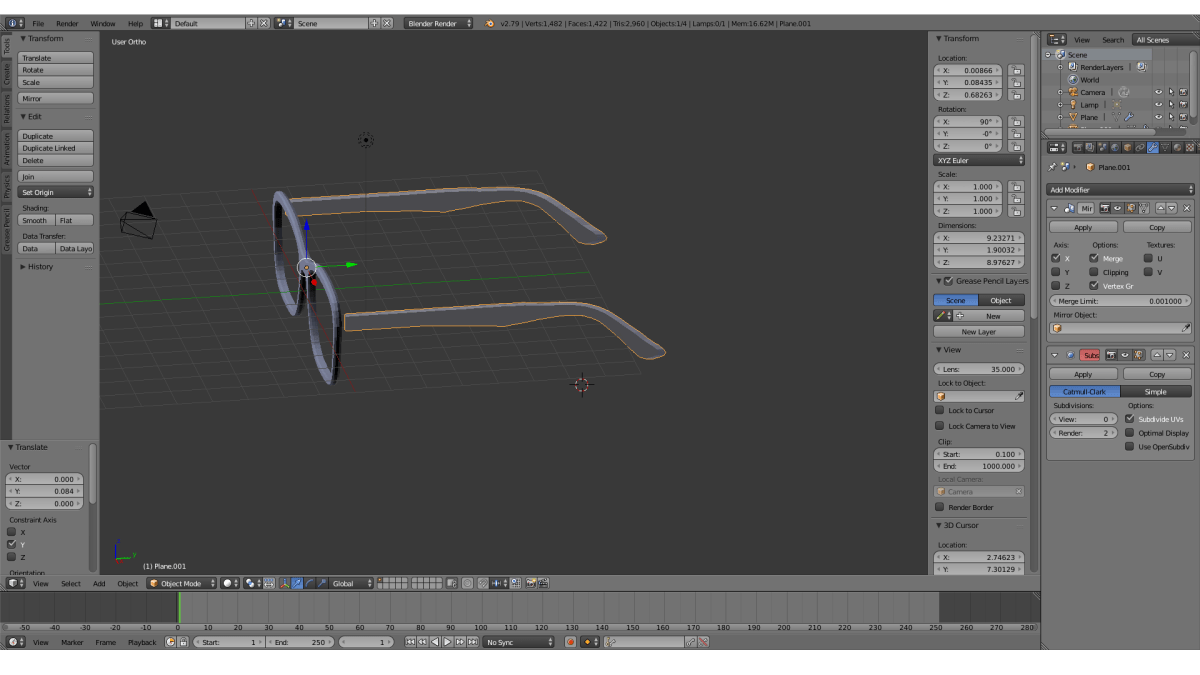
Task: Open the Set Origin dropdown
Action: (x=56, y=192)
